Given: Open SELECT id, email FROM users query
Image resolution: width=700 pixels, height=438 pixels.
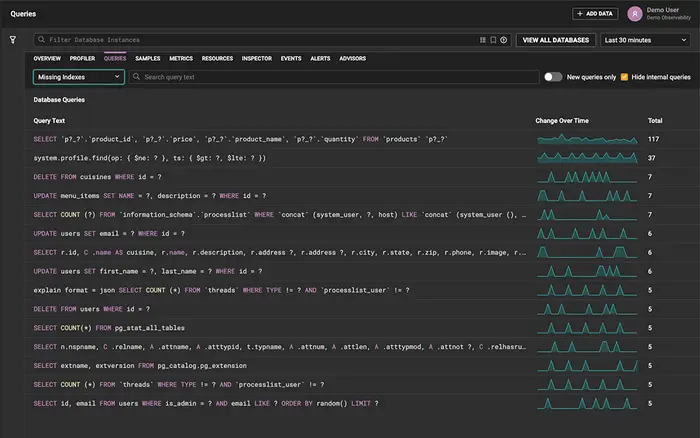Looking at the screenshot, I should (x=362, y=404).
